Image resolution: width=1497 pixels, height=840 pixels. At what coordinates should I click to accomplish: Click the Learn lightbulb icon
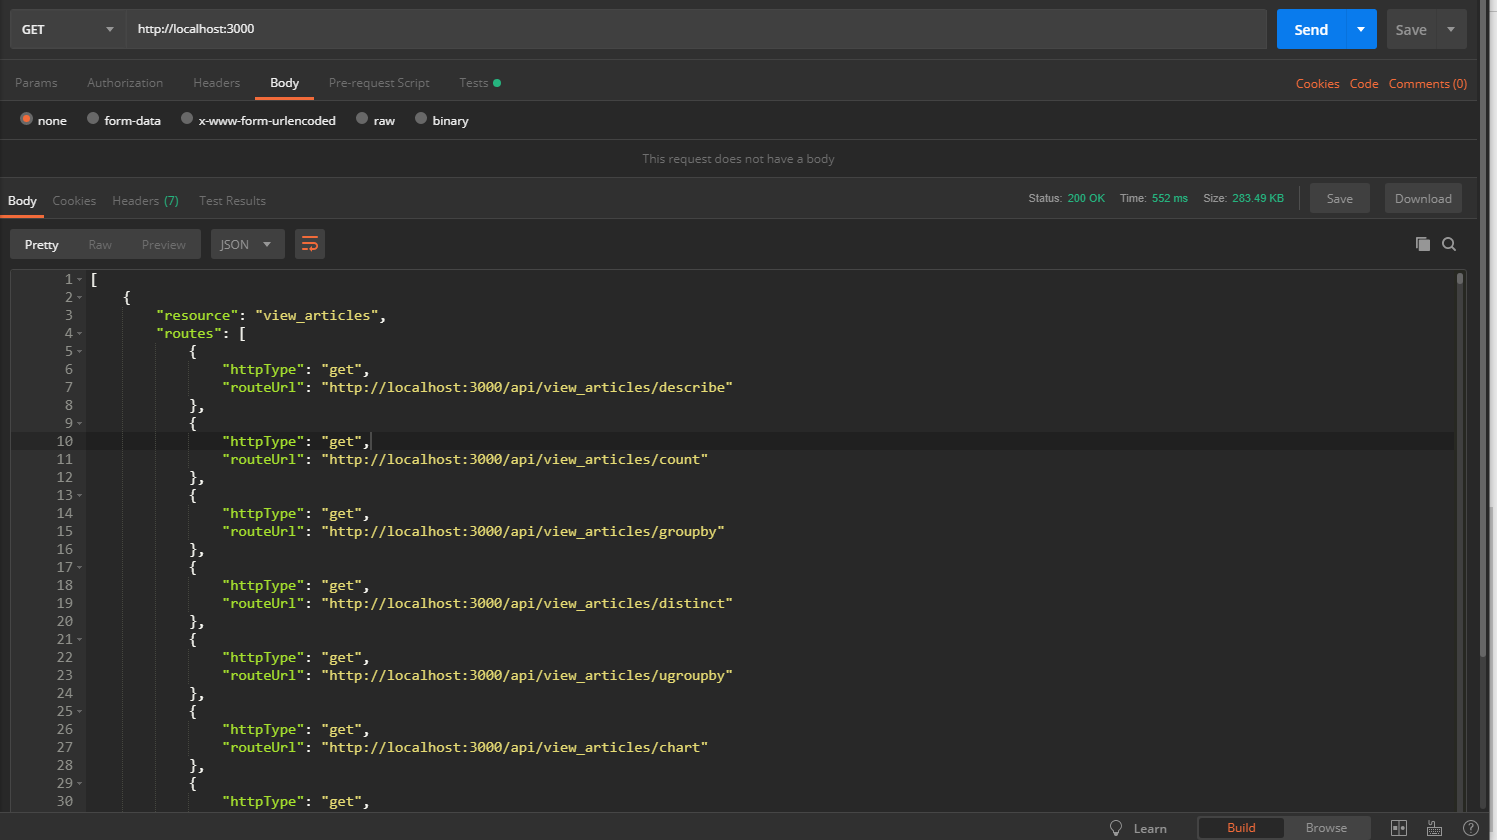[x=1116, y=828]
